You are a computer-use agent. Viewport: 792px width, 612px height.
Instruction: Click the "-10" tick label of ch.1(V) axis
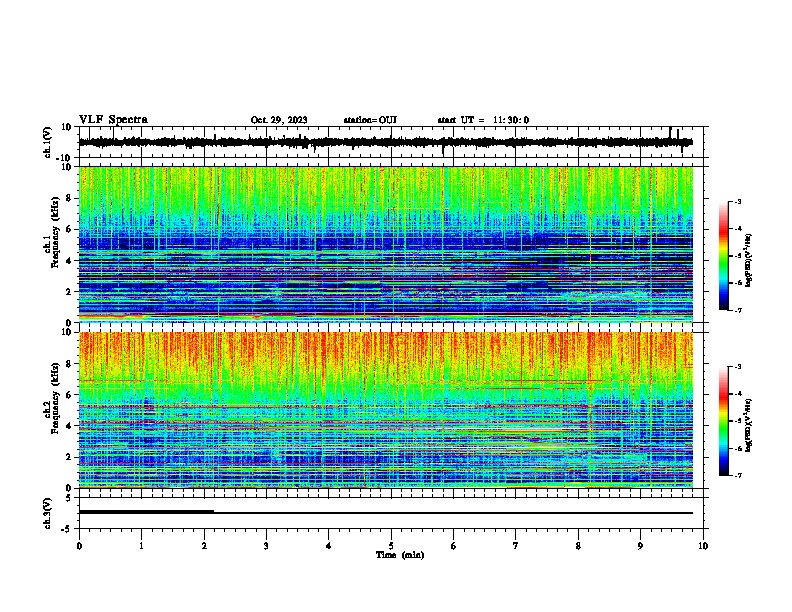(x=64, y=158)
